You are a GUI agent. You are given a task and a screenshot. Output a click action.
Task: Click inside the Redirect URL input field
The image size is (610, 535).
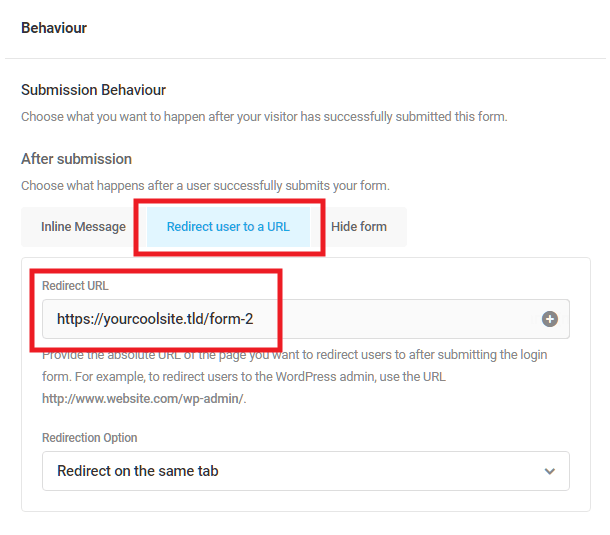[x=306, y=319]
